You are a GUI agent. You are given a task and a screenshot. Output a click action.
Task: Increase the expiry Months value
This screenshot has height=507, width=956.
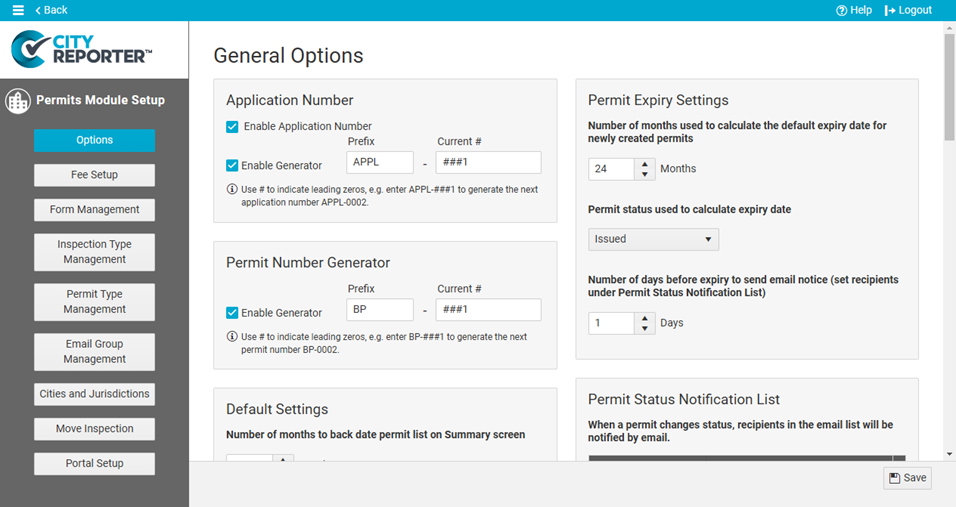[x=644, y=165]
